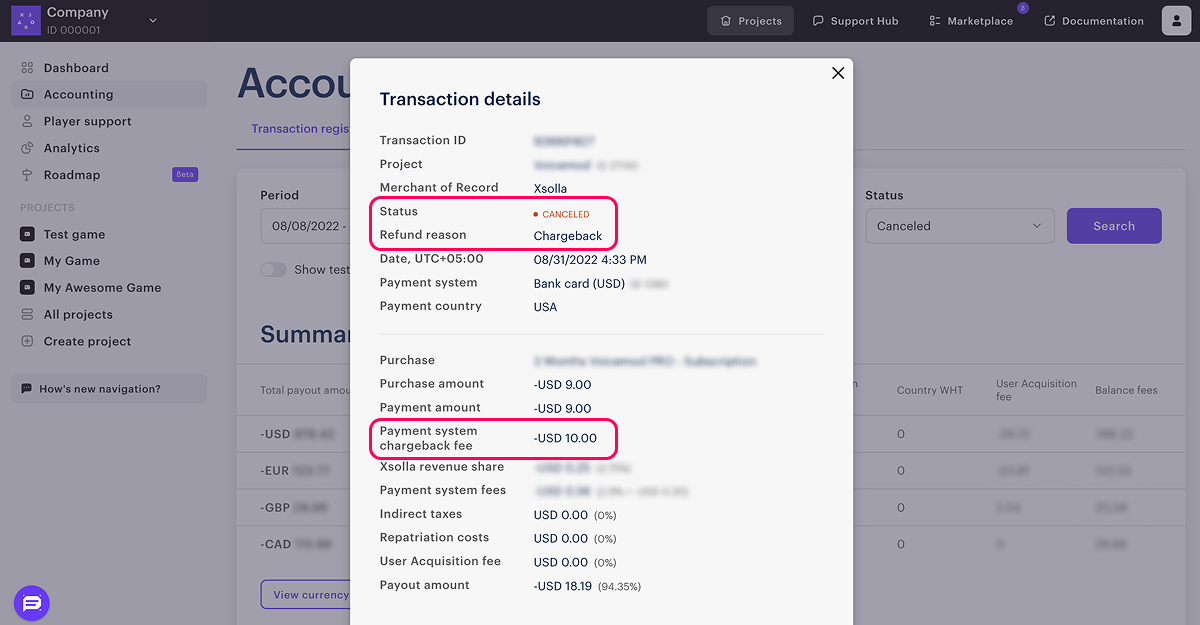Select My Awesome Game project
The image size is (1200, 625).
tap(102, 288)
